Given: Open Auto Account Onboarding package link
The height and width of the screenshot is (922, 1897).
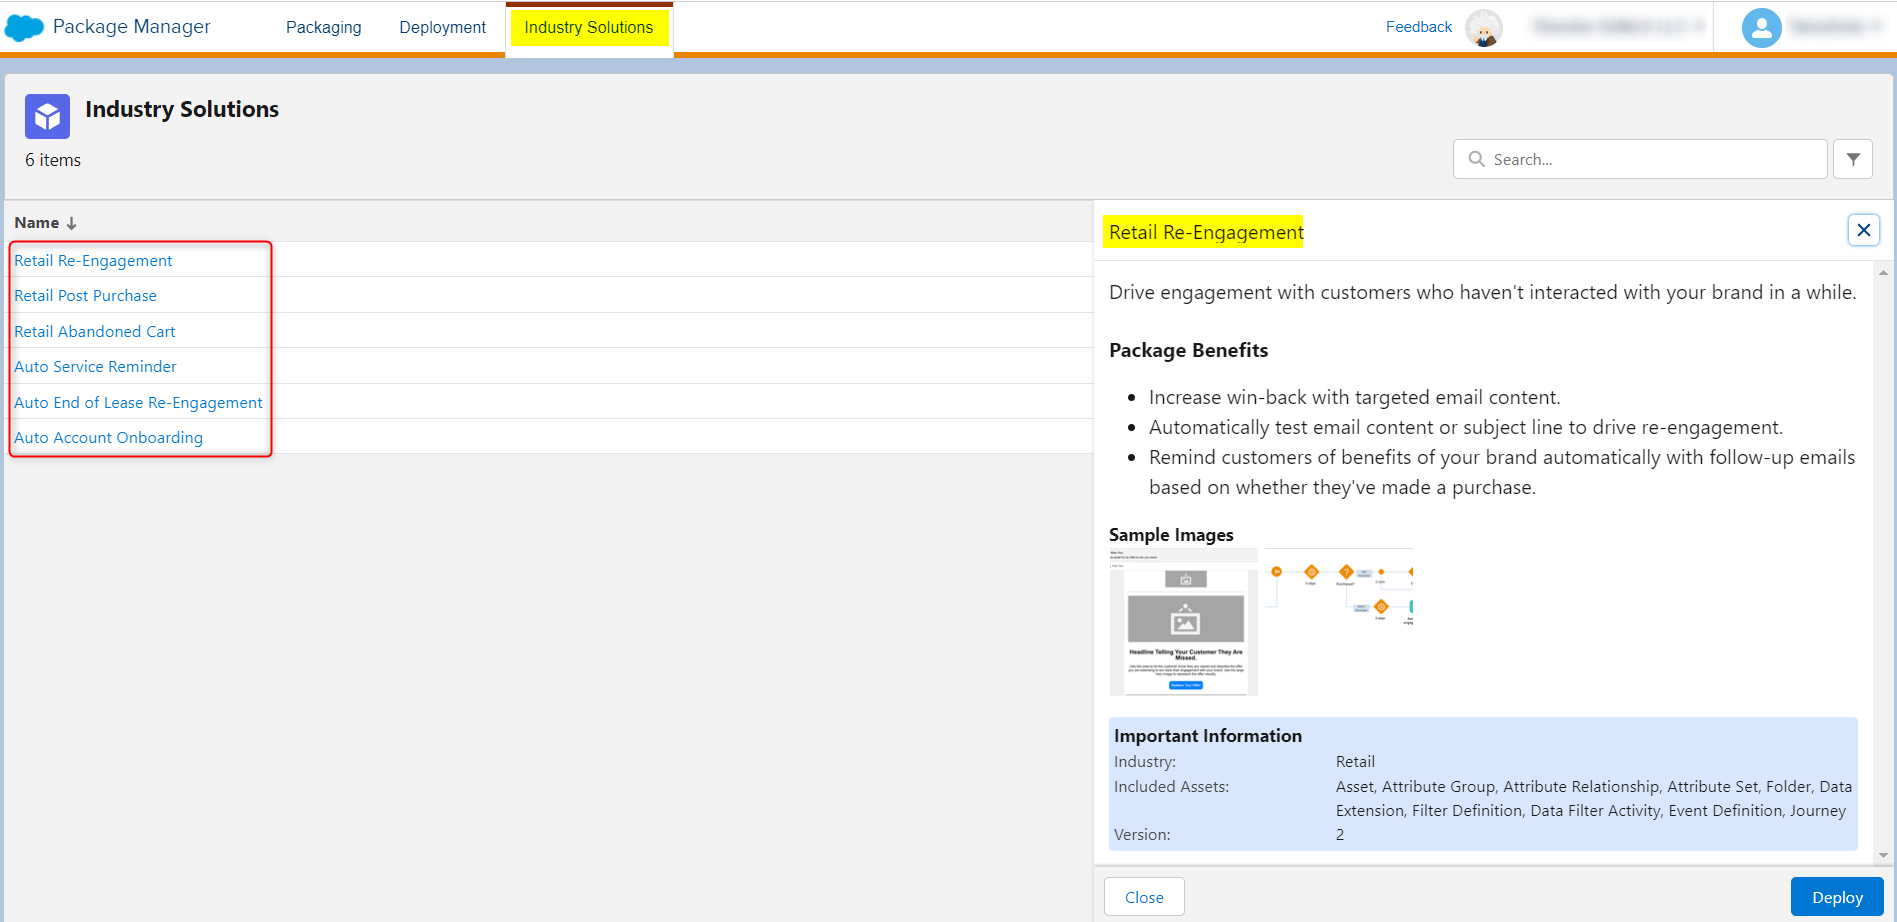Looking at the screenshot, I should [108, 438].
